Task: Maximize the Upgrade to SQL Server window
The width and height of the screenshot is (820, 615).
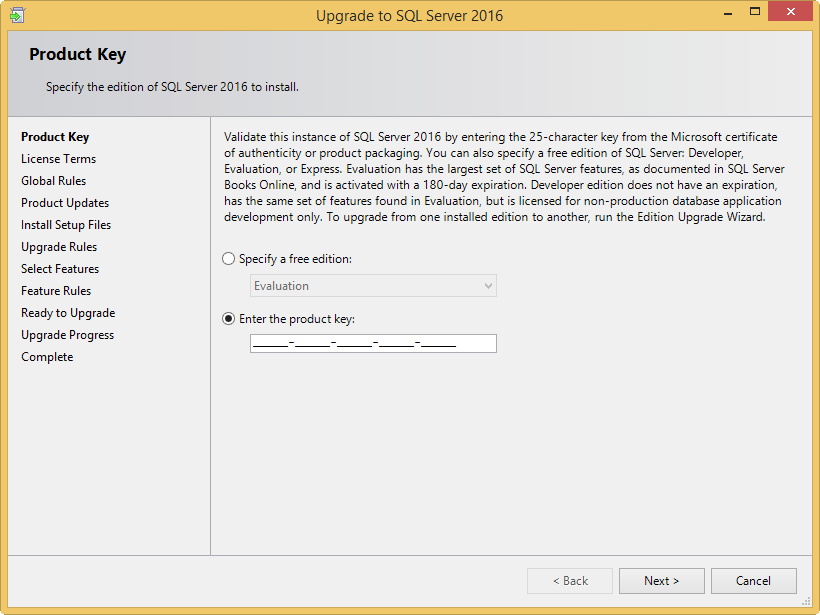Action: click(755, 12)
